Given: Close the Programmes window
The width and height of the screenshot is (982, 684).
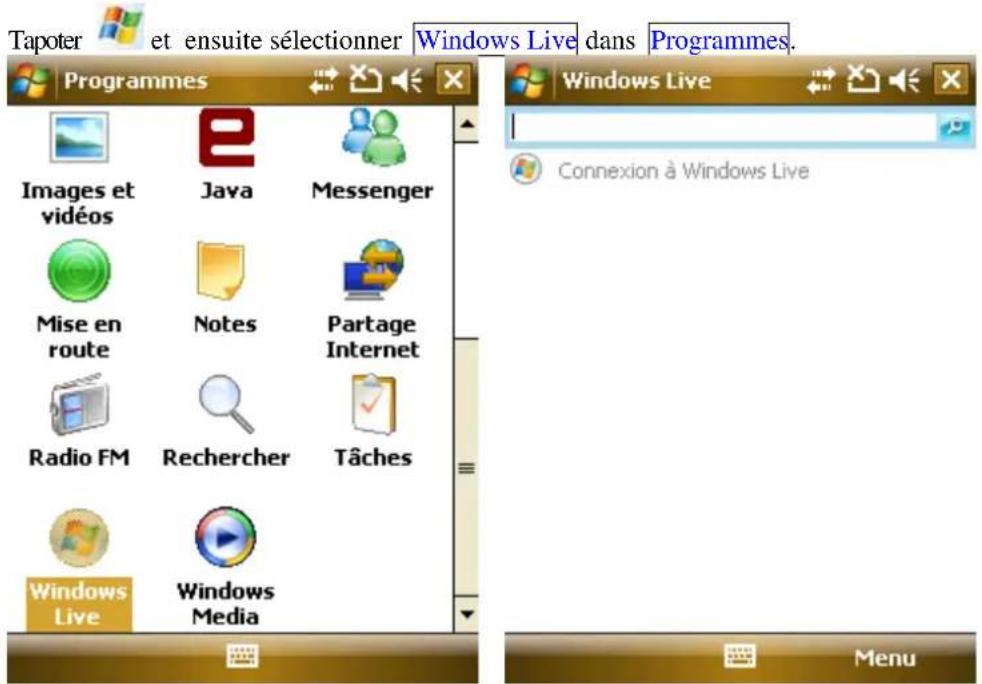Looking at the screenshot, I should tap(453, 80).
